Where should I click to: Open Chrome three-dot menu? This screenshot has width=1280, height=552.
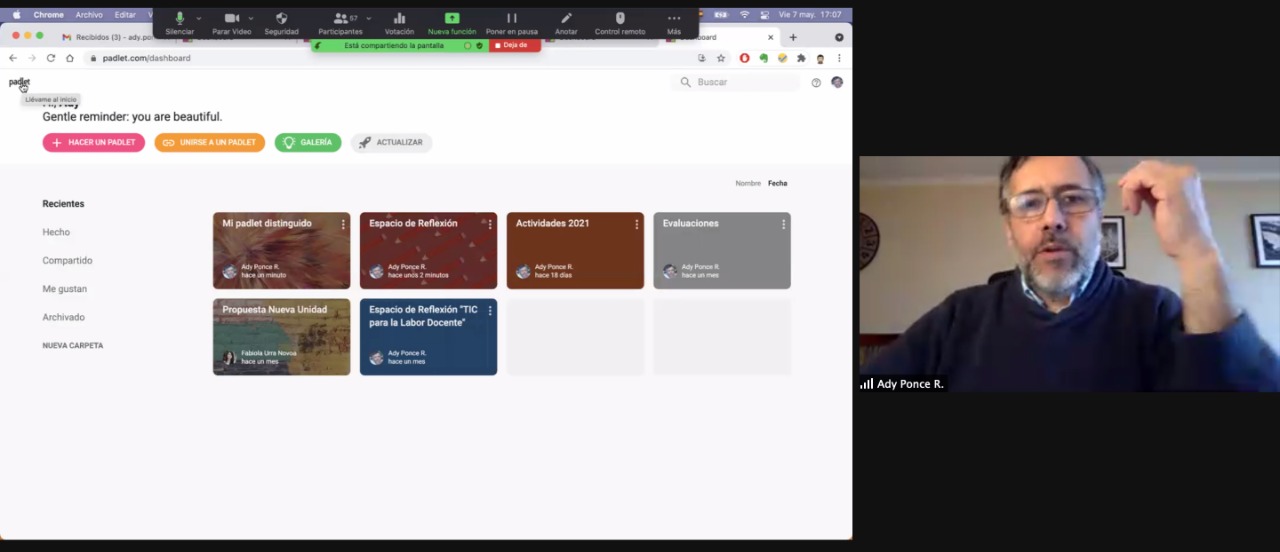click(x=839, y=58)
